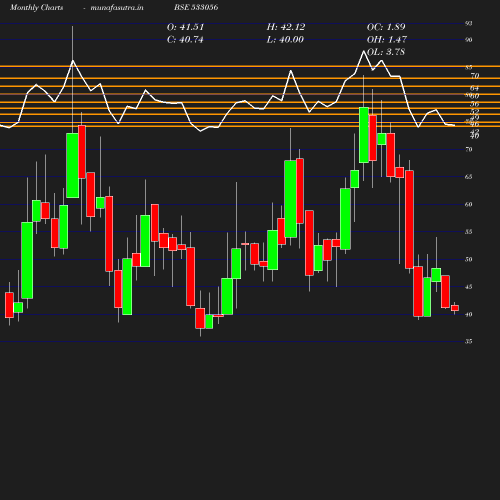Click the "Monthly Charts" title text
This screenshot has height=500, width=500.
coord(36,8)
